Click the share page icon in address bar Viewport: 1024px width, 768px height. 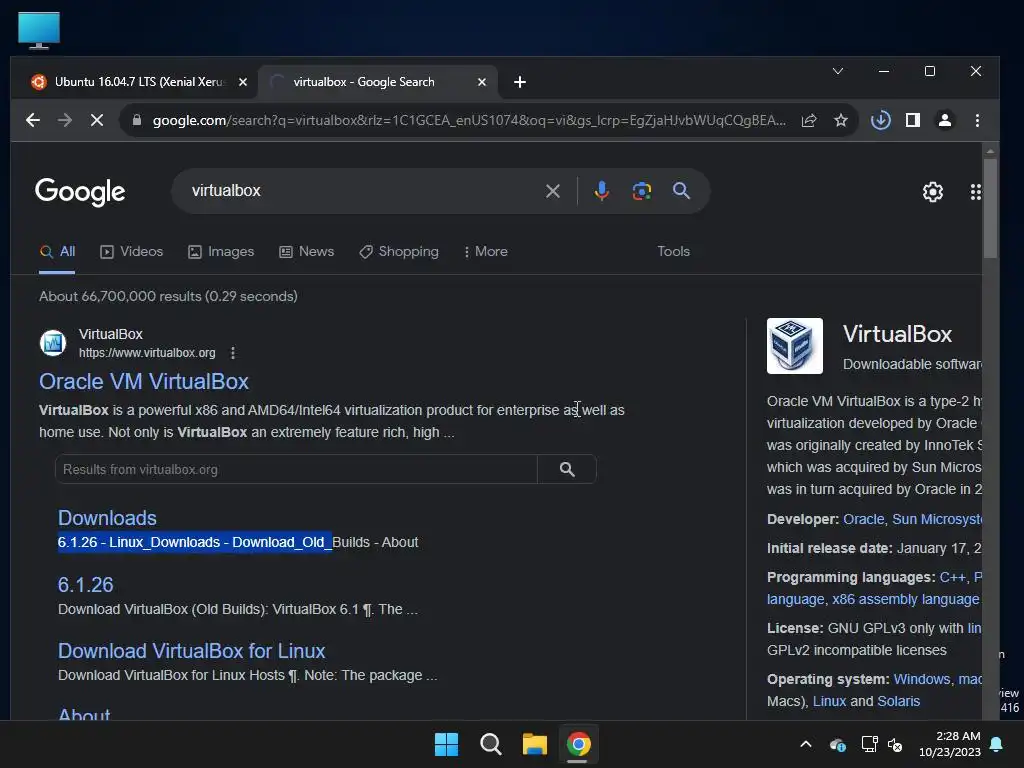tap(809, 120)
